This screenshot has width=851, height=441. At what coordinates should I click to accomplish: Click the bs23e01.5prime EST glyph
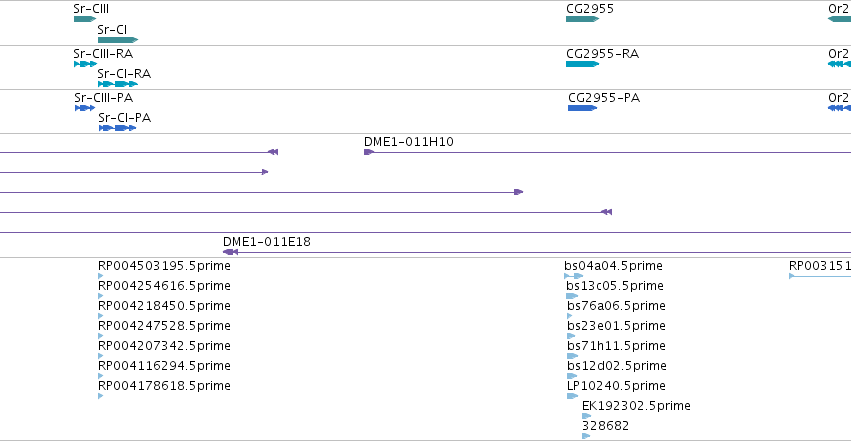570,336
